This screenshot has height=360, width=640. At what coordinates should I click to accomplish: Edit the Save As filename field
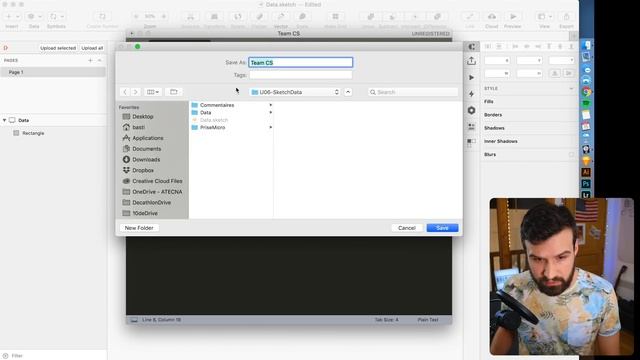[x=301, y=62]
